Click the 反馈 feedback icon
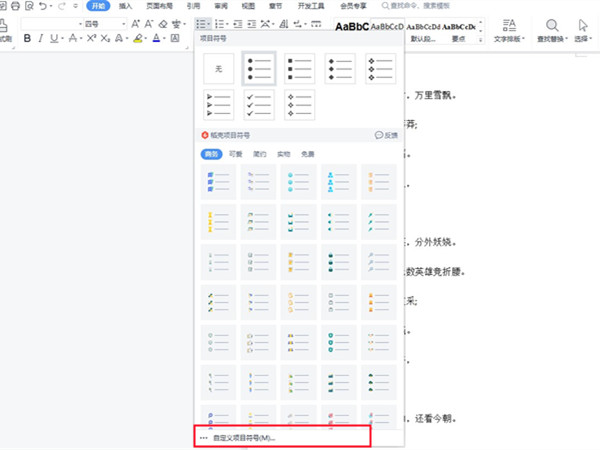The height and width of the screenshot is (450, 600). point(386,134)
